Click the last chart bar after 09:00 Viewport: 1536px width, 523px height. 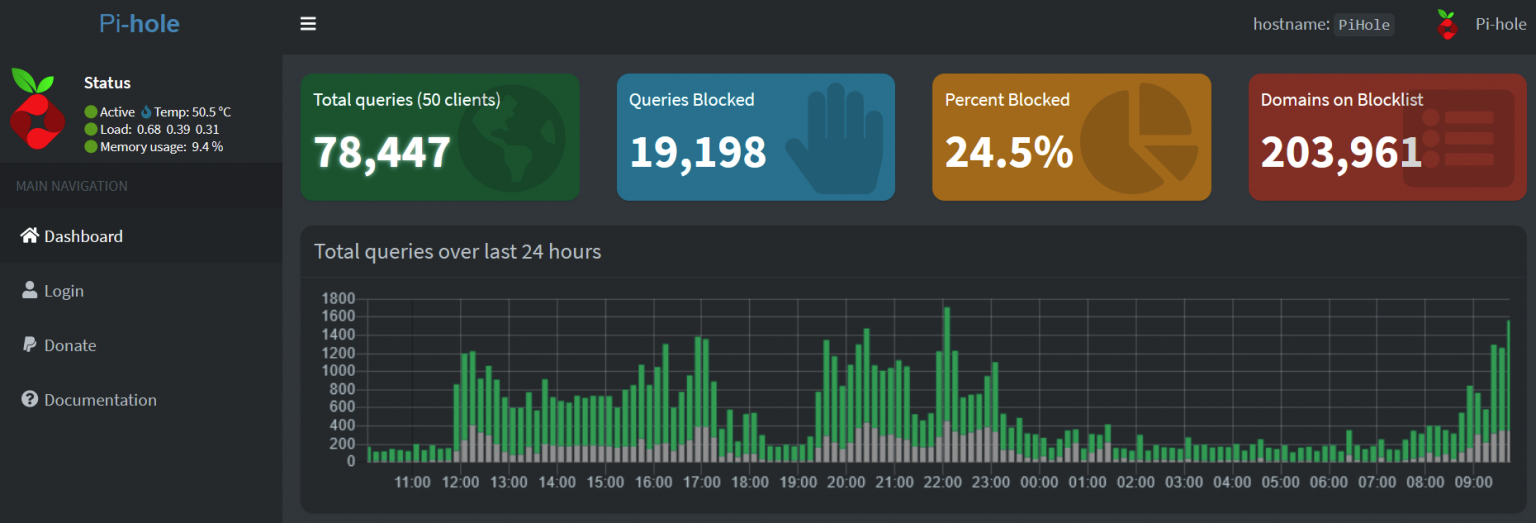click(x=1507, y=391)
